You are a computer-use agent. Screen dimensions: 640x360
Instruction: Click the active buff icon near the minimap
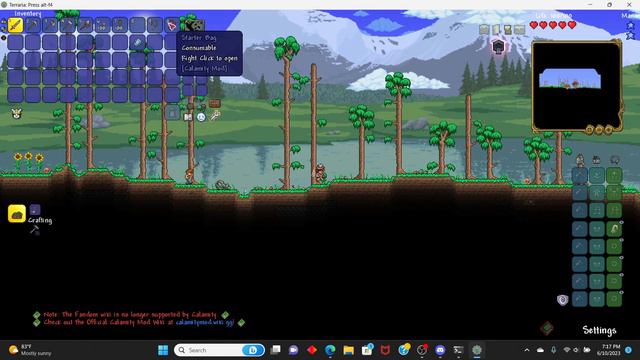pos(498,47)
